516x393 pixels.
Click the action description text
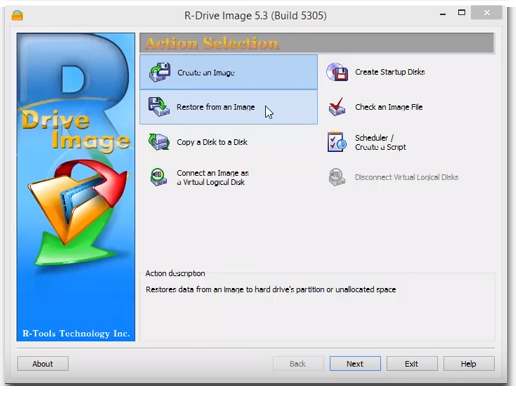click(270, 289)
